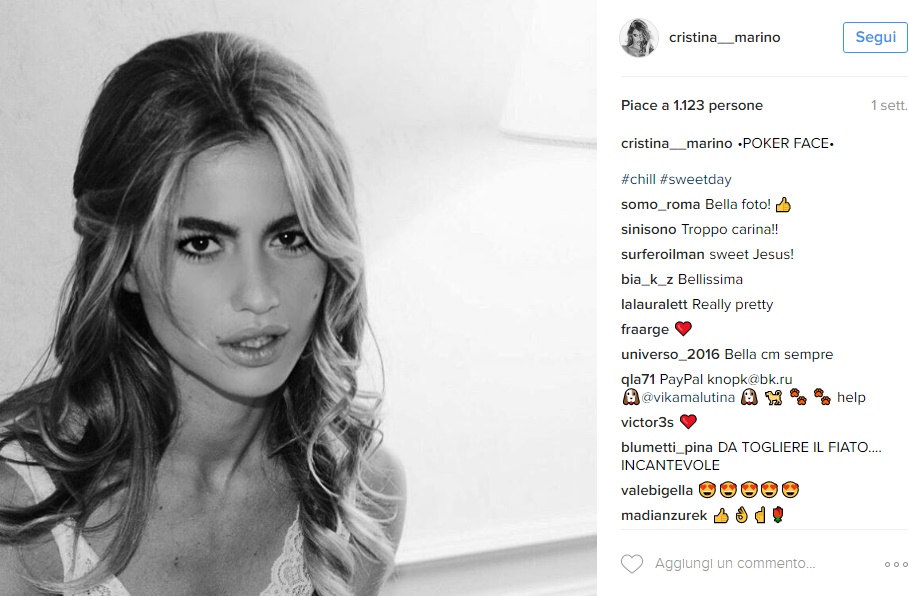909x596 pixels.
Task: Visit the lalauralett profile
Action: click(654, 304)
